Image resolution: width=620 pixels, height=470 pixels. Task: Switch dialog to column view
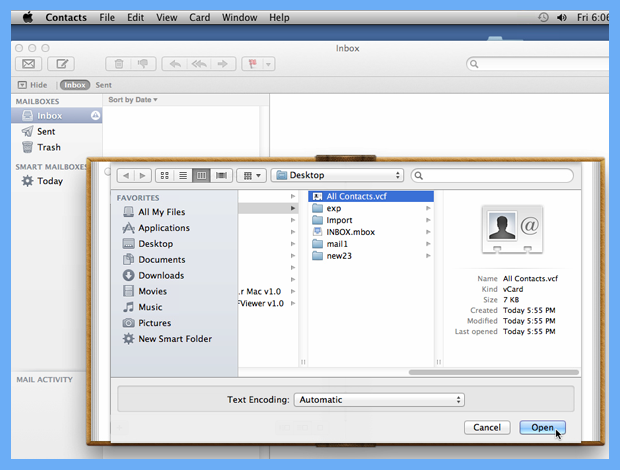point(202,175)
